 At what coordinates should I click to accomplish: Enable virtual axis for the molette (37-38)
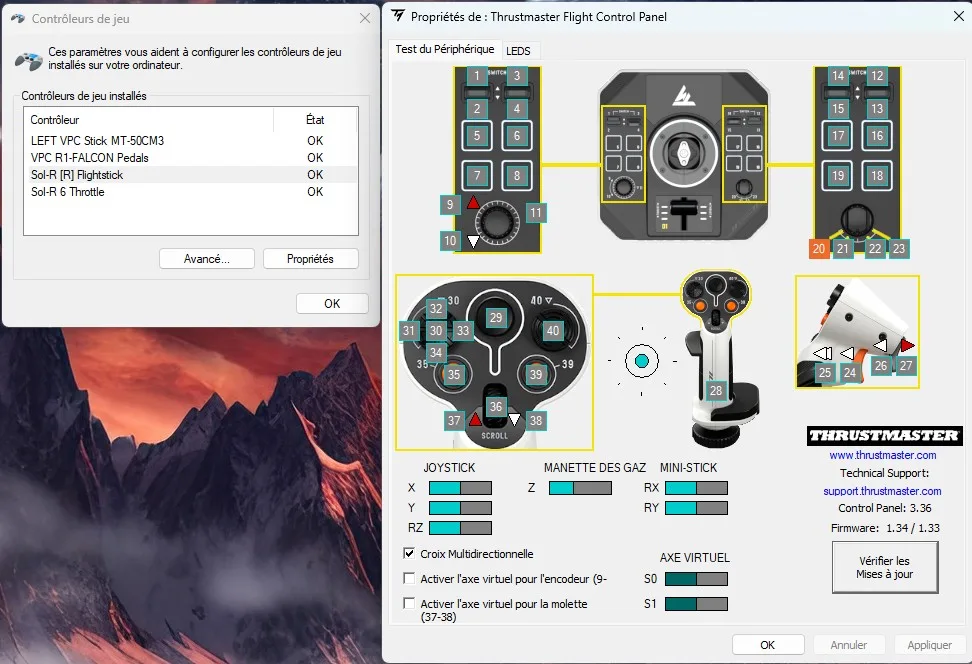pyautogui.click(x=409, y=603)
